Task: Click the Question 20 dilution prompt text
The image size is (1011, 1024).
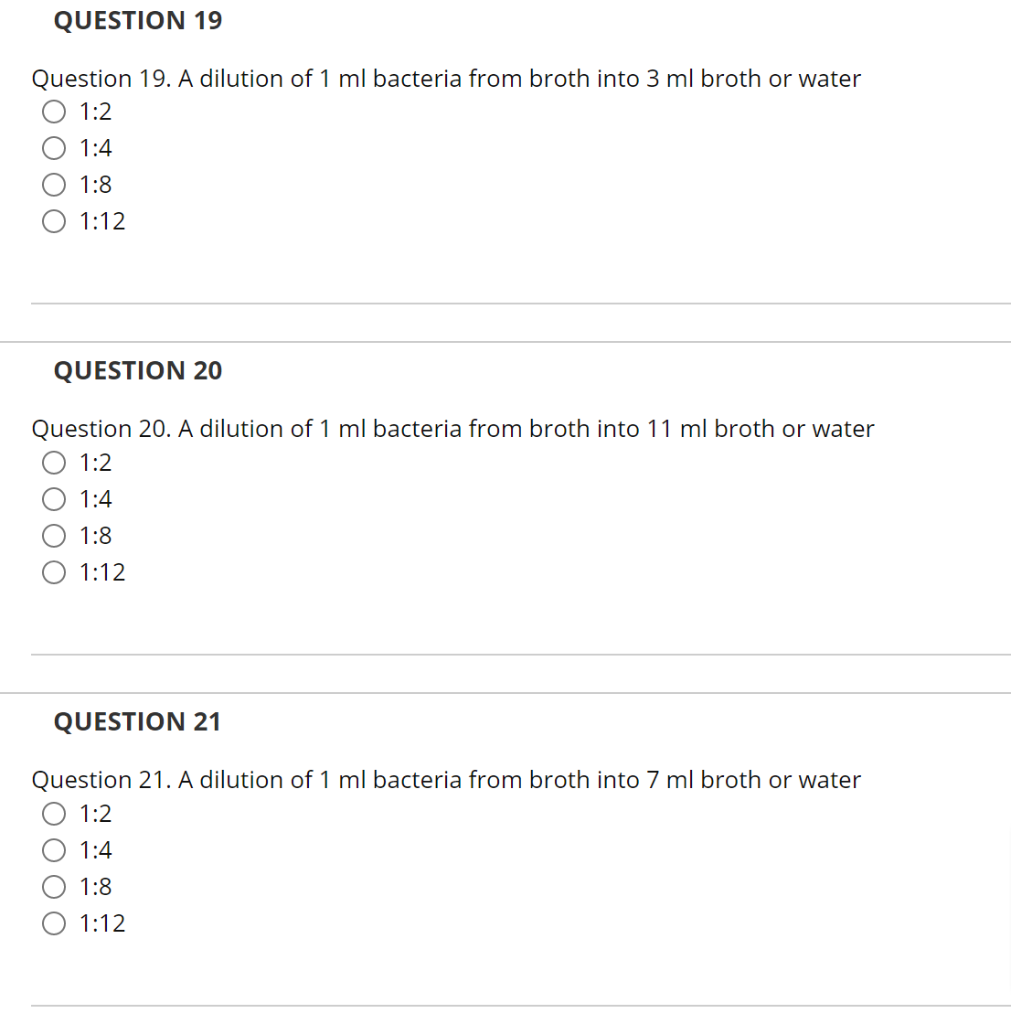Action: point(453,428)
